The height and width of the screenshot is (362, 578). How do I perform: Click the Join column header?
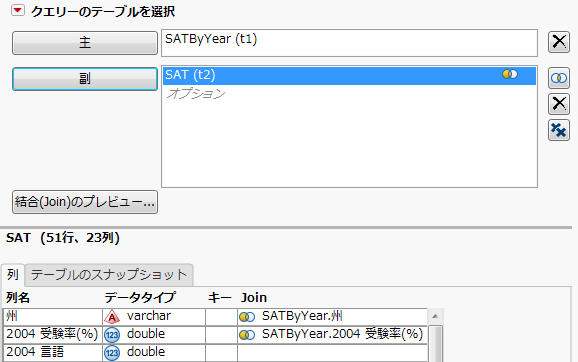254,297
